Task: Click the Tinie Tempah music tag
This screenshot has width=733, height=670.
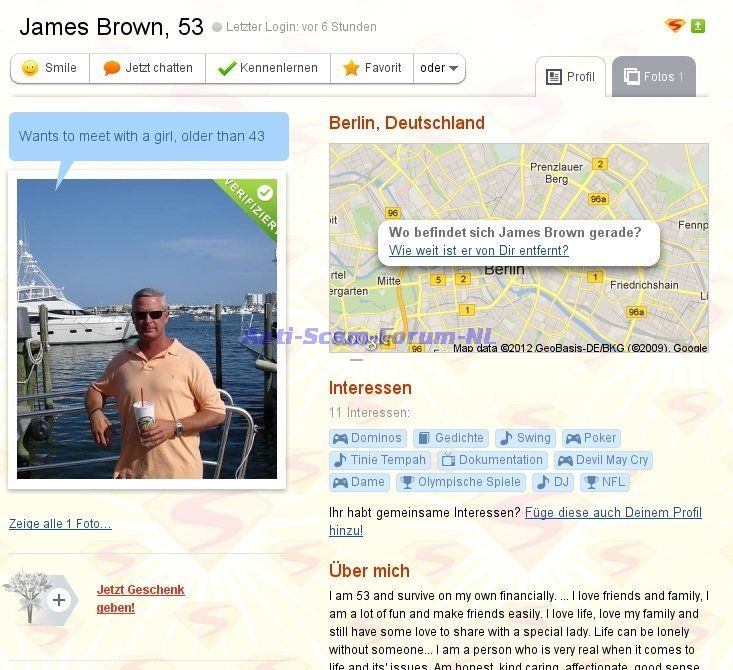Action: pos(380,460)
